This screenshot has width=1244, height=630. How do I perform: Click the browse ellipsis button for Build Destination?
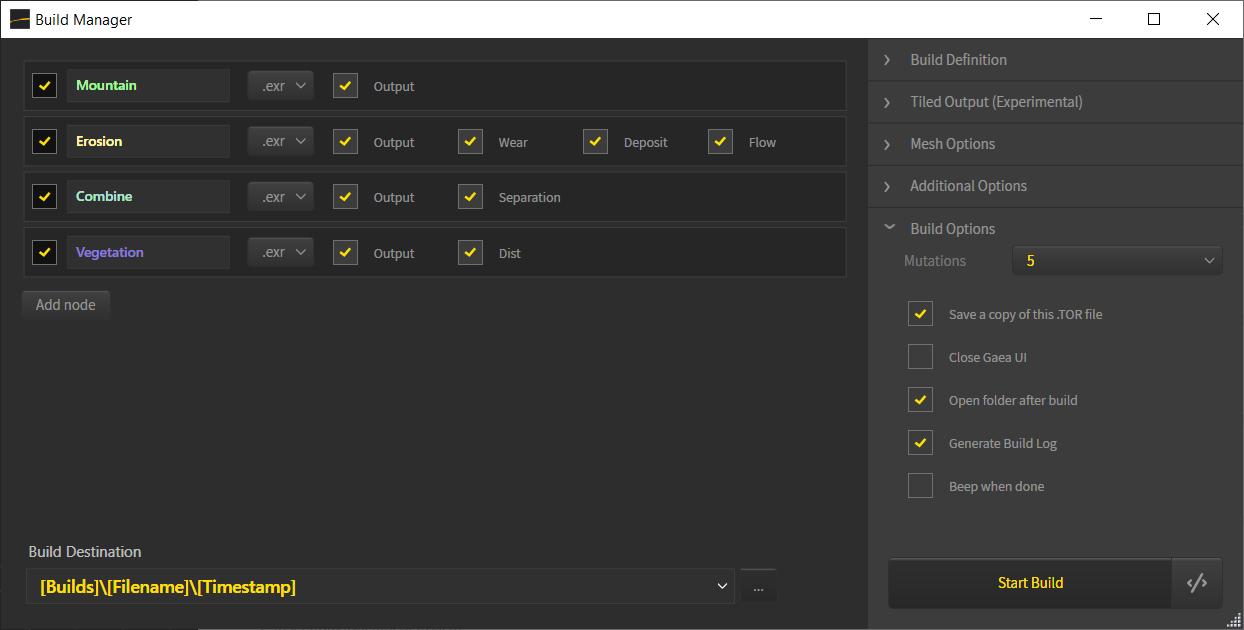pyautogui.click(x=758, y=587)
